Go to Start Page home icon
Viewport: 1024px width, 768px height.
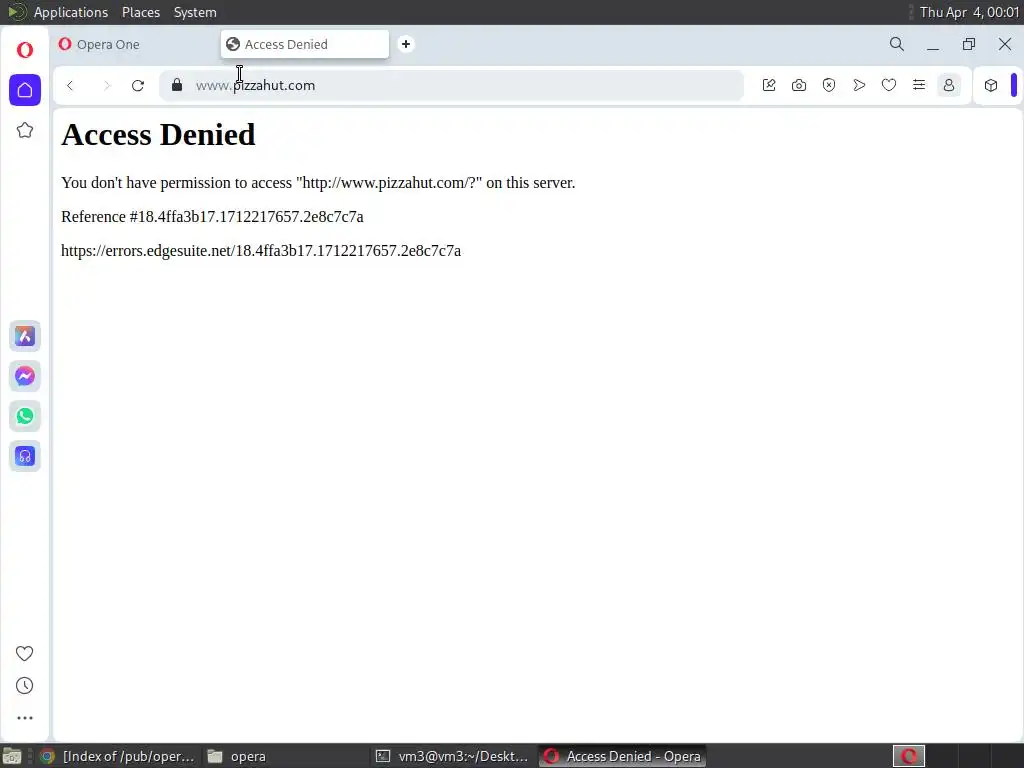tap(25, 90)
